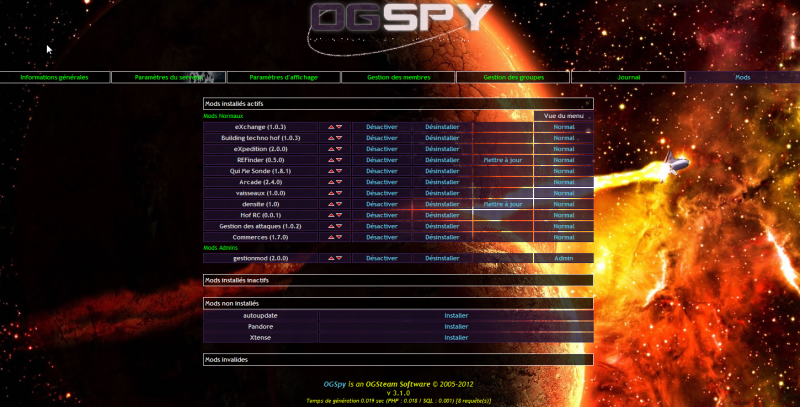Toggle menu view Normal for vaisseaux

pos(564,193)
